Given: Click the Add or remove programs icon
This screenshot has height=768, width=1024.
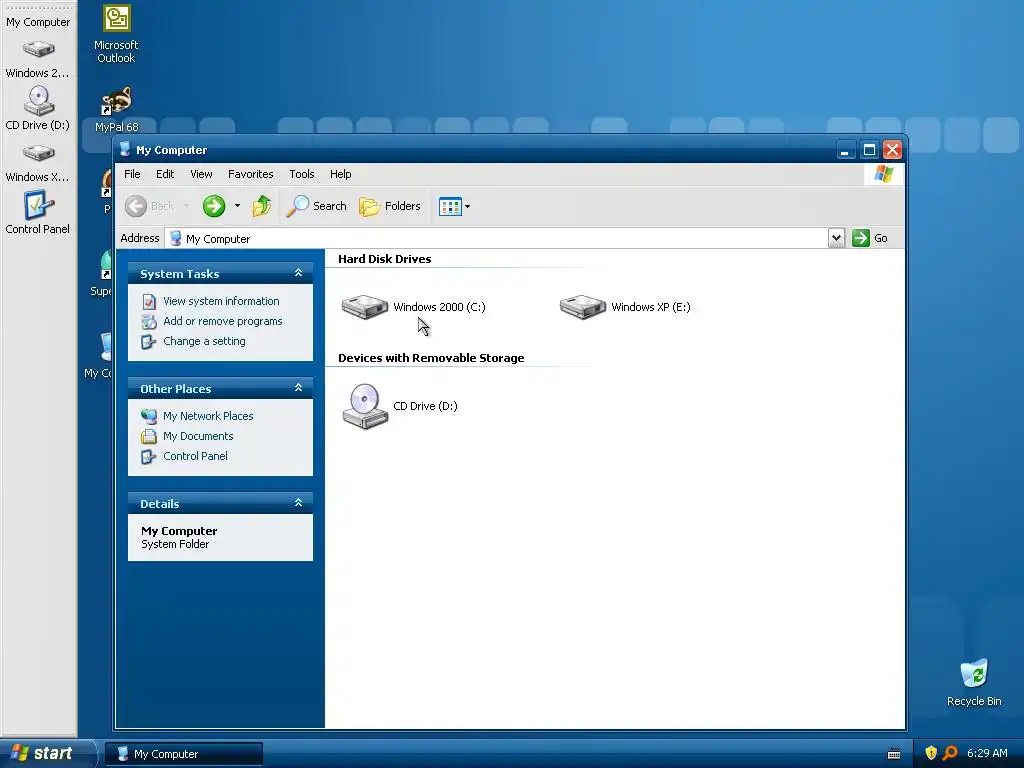Looking at the screenshot, I should 149,321.
